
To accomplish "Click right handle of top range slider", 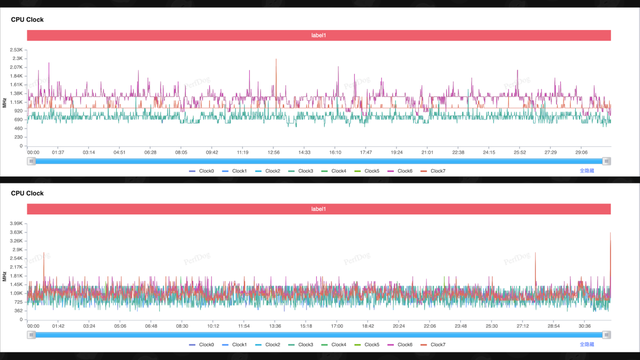I will [607, 161].
